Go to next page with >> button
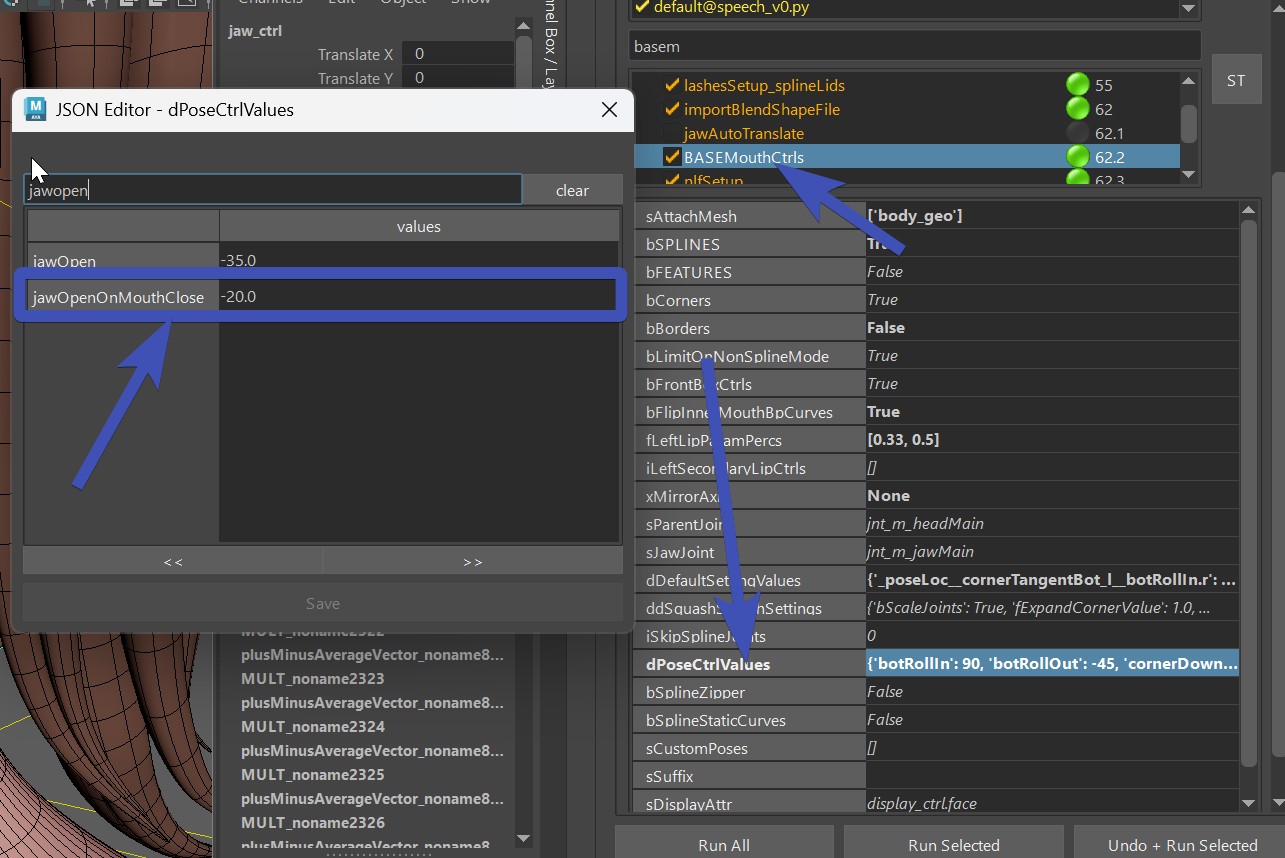 pos(473,561)
